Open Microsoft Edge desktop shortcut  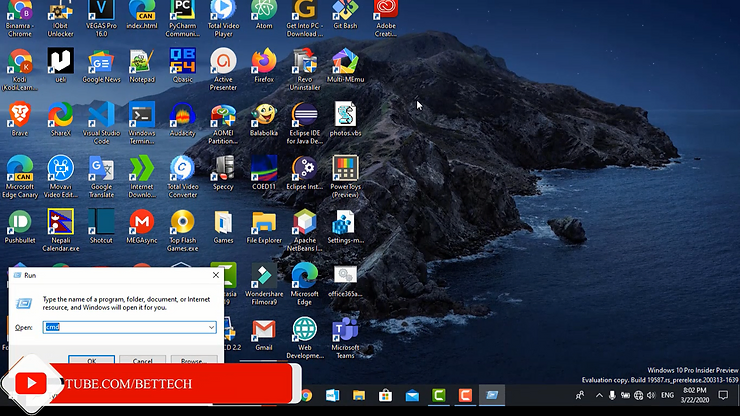click(x=304, y=284)
